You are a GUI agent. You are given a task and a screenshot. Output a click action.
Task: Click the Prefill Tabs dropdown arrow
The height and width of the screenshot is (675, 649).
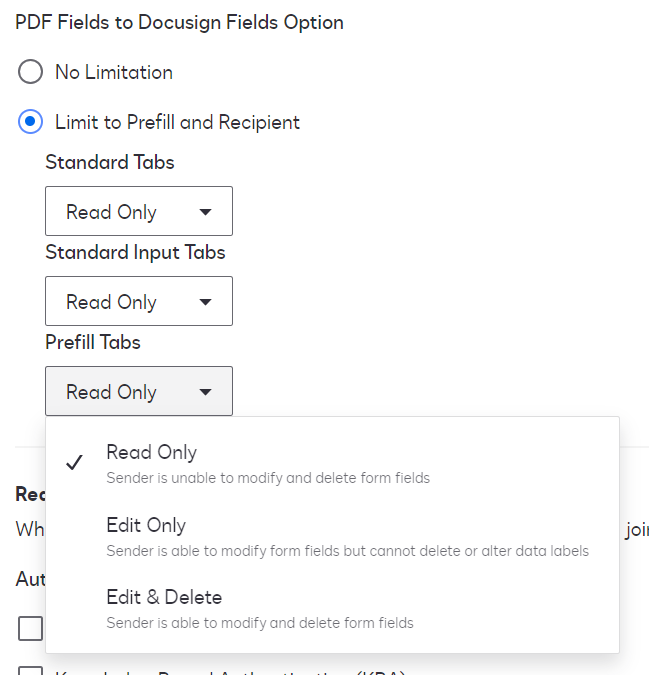click(x=205, y=392)
